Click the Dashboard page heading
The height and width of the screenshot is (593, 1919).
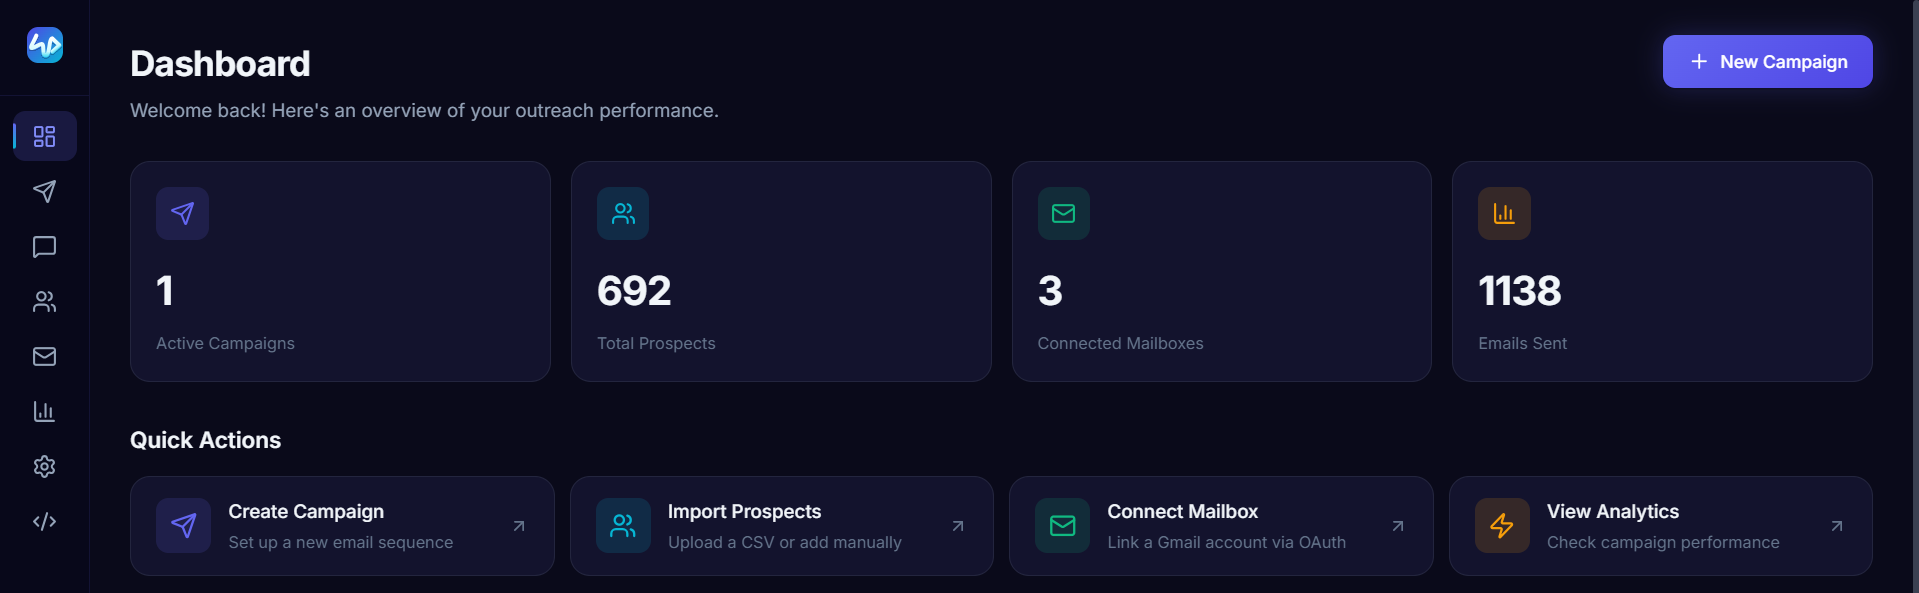[220, 64]
